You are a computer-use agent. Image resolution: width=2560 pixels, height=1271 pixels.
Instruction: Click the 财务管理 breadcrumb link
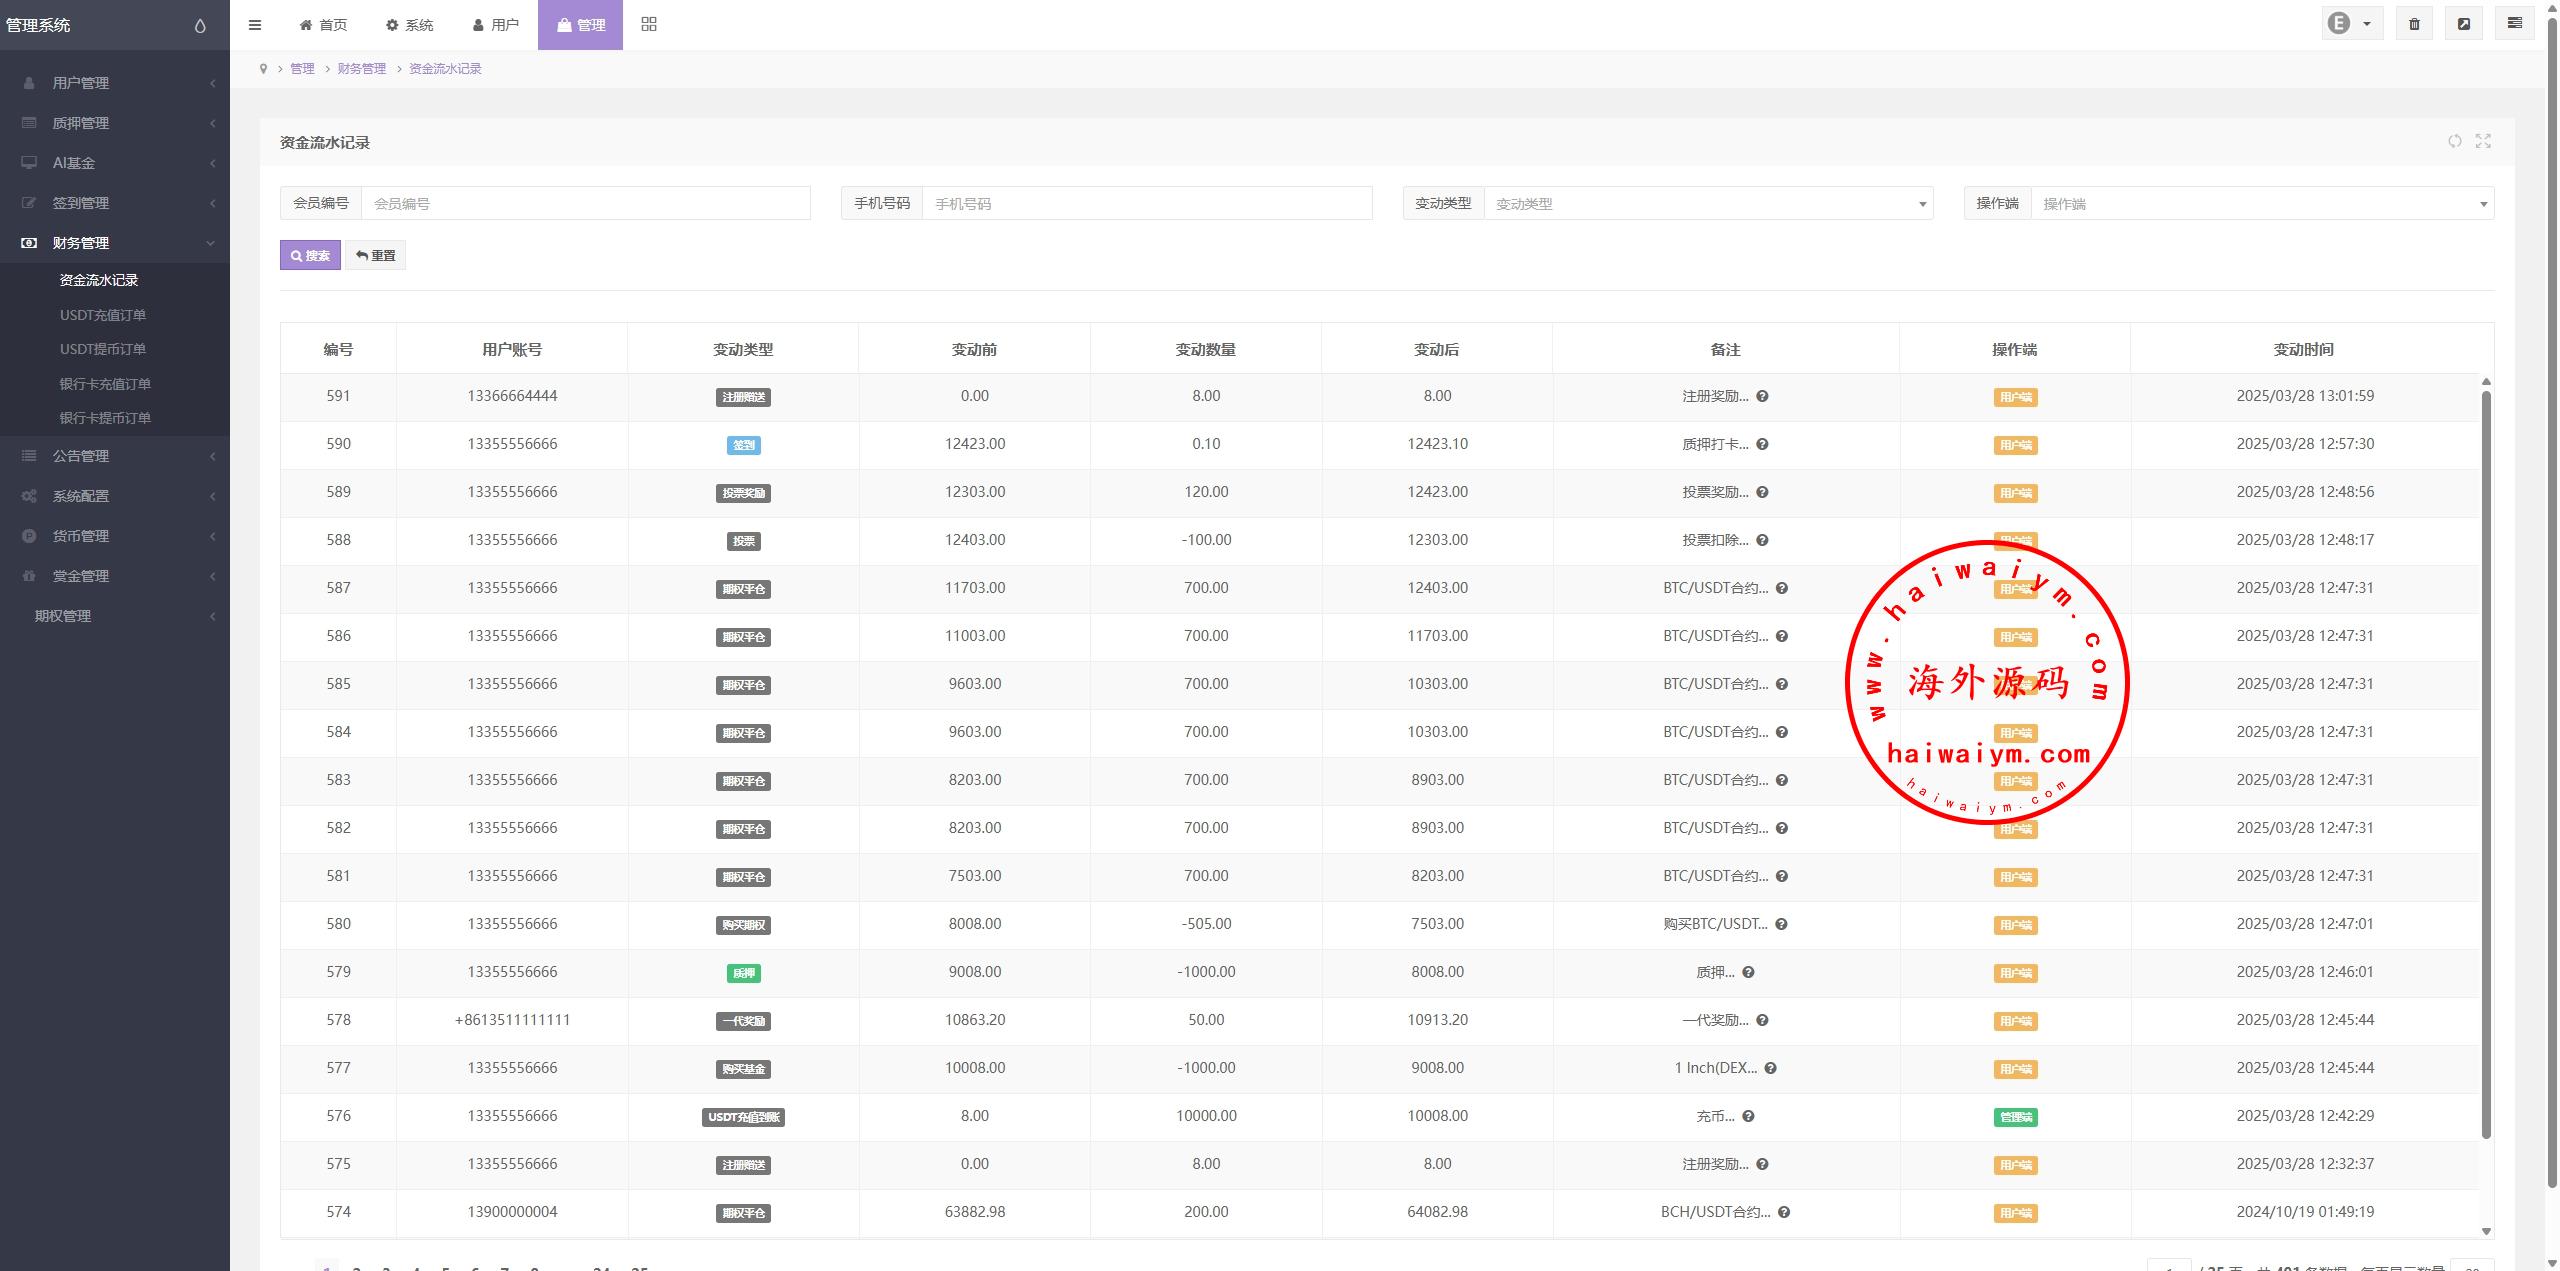click(361, 69)
